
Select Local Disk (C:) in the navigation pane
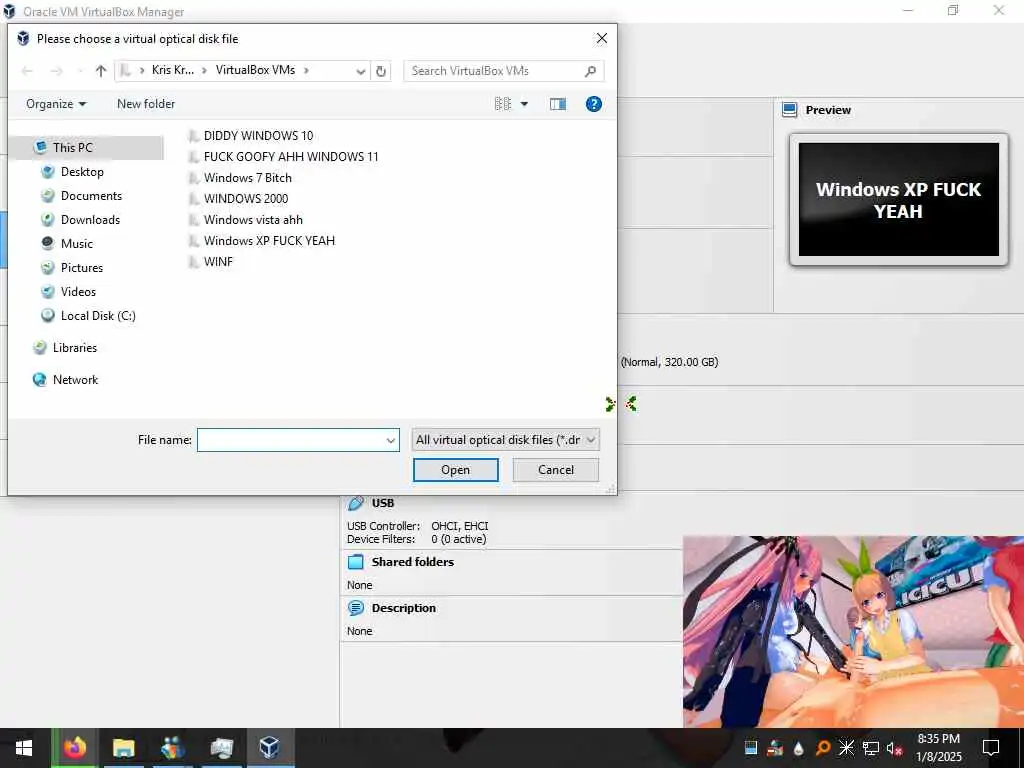coord(98,316)
